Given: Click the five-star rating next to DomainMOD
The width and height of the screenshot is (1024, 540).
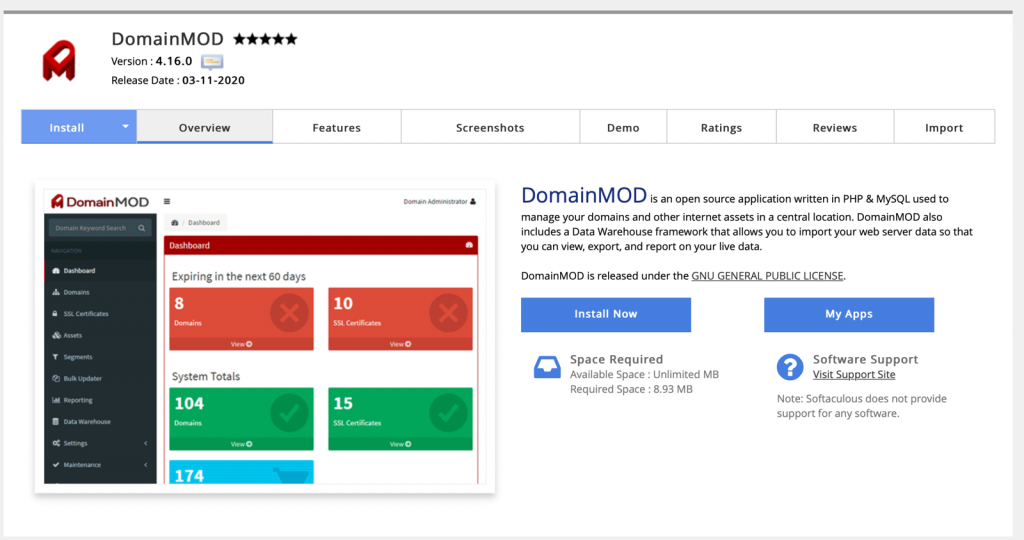Looking at the screenshot, I should [265, 39].
